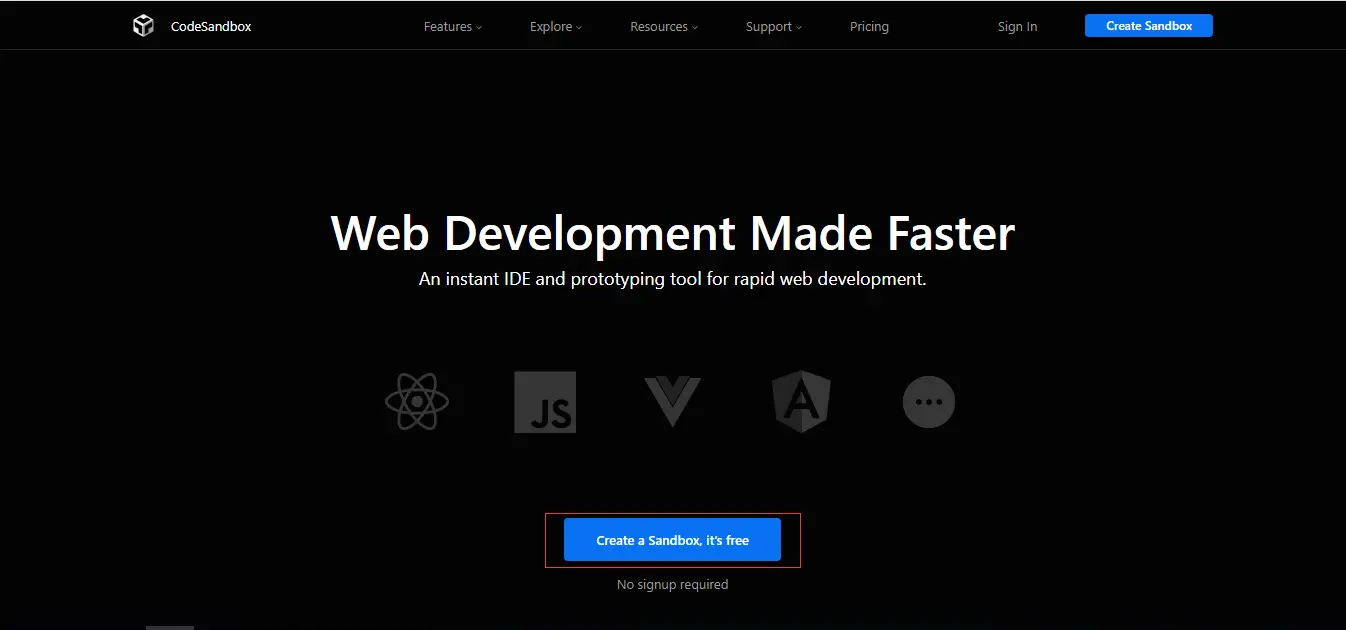This screenshot has width=1346, height=630.
Task: Expand the Features dropdown menu
Action: point(453,27)
